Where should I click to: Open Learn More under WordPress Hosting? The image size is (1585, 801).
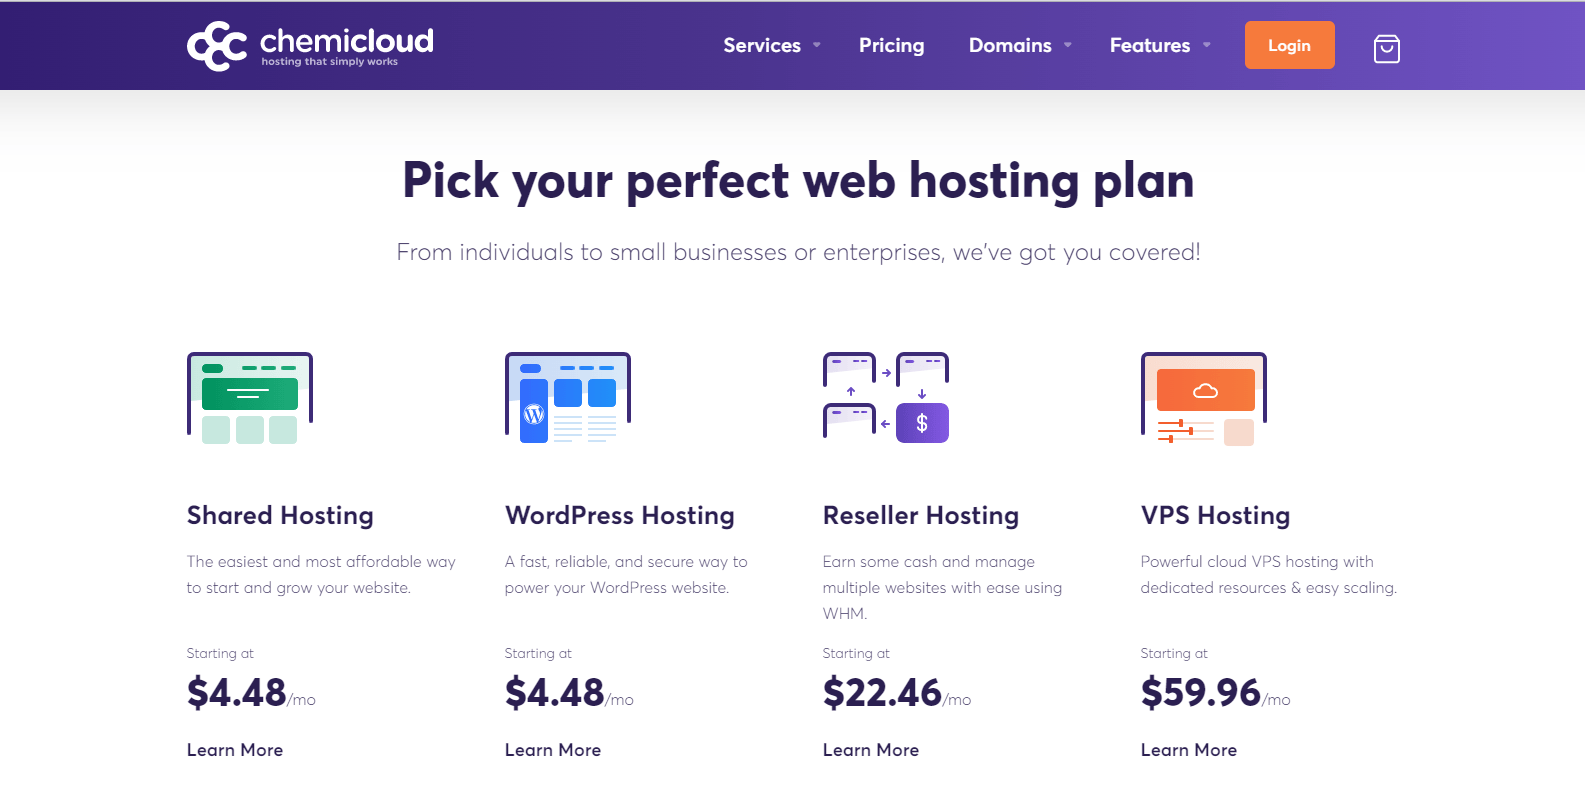(x=553, y=750)
